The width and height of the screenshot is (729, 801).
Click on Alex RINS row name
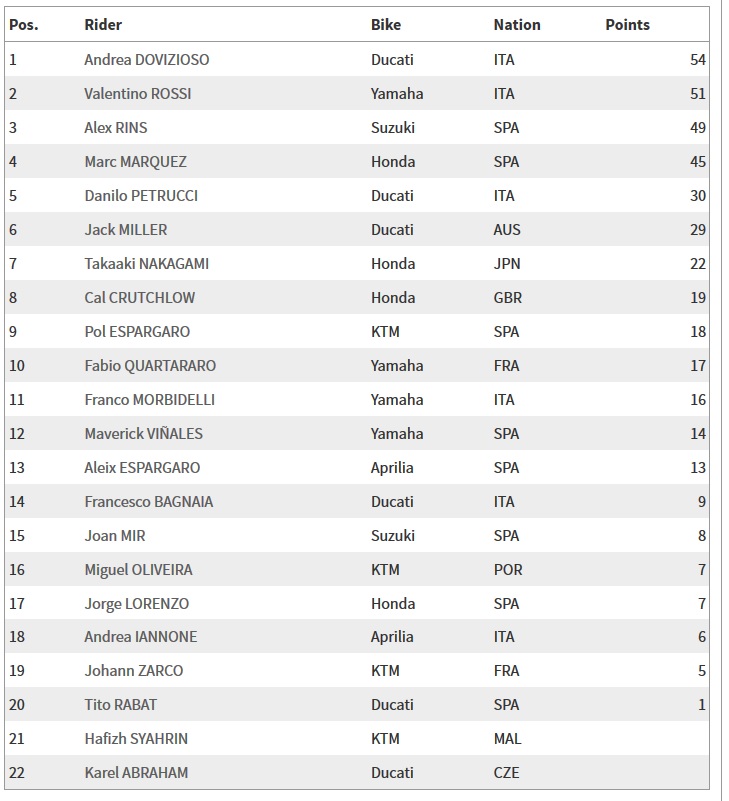click(115, 128)
